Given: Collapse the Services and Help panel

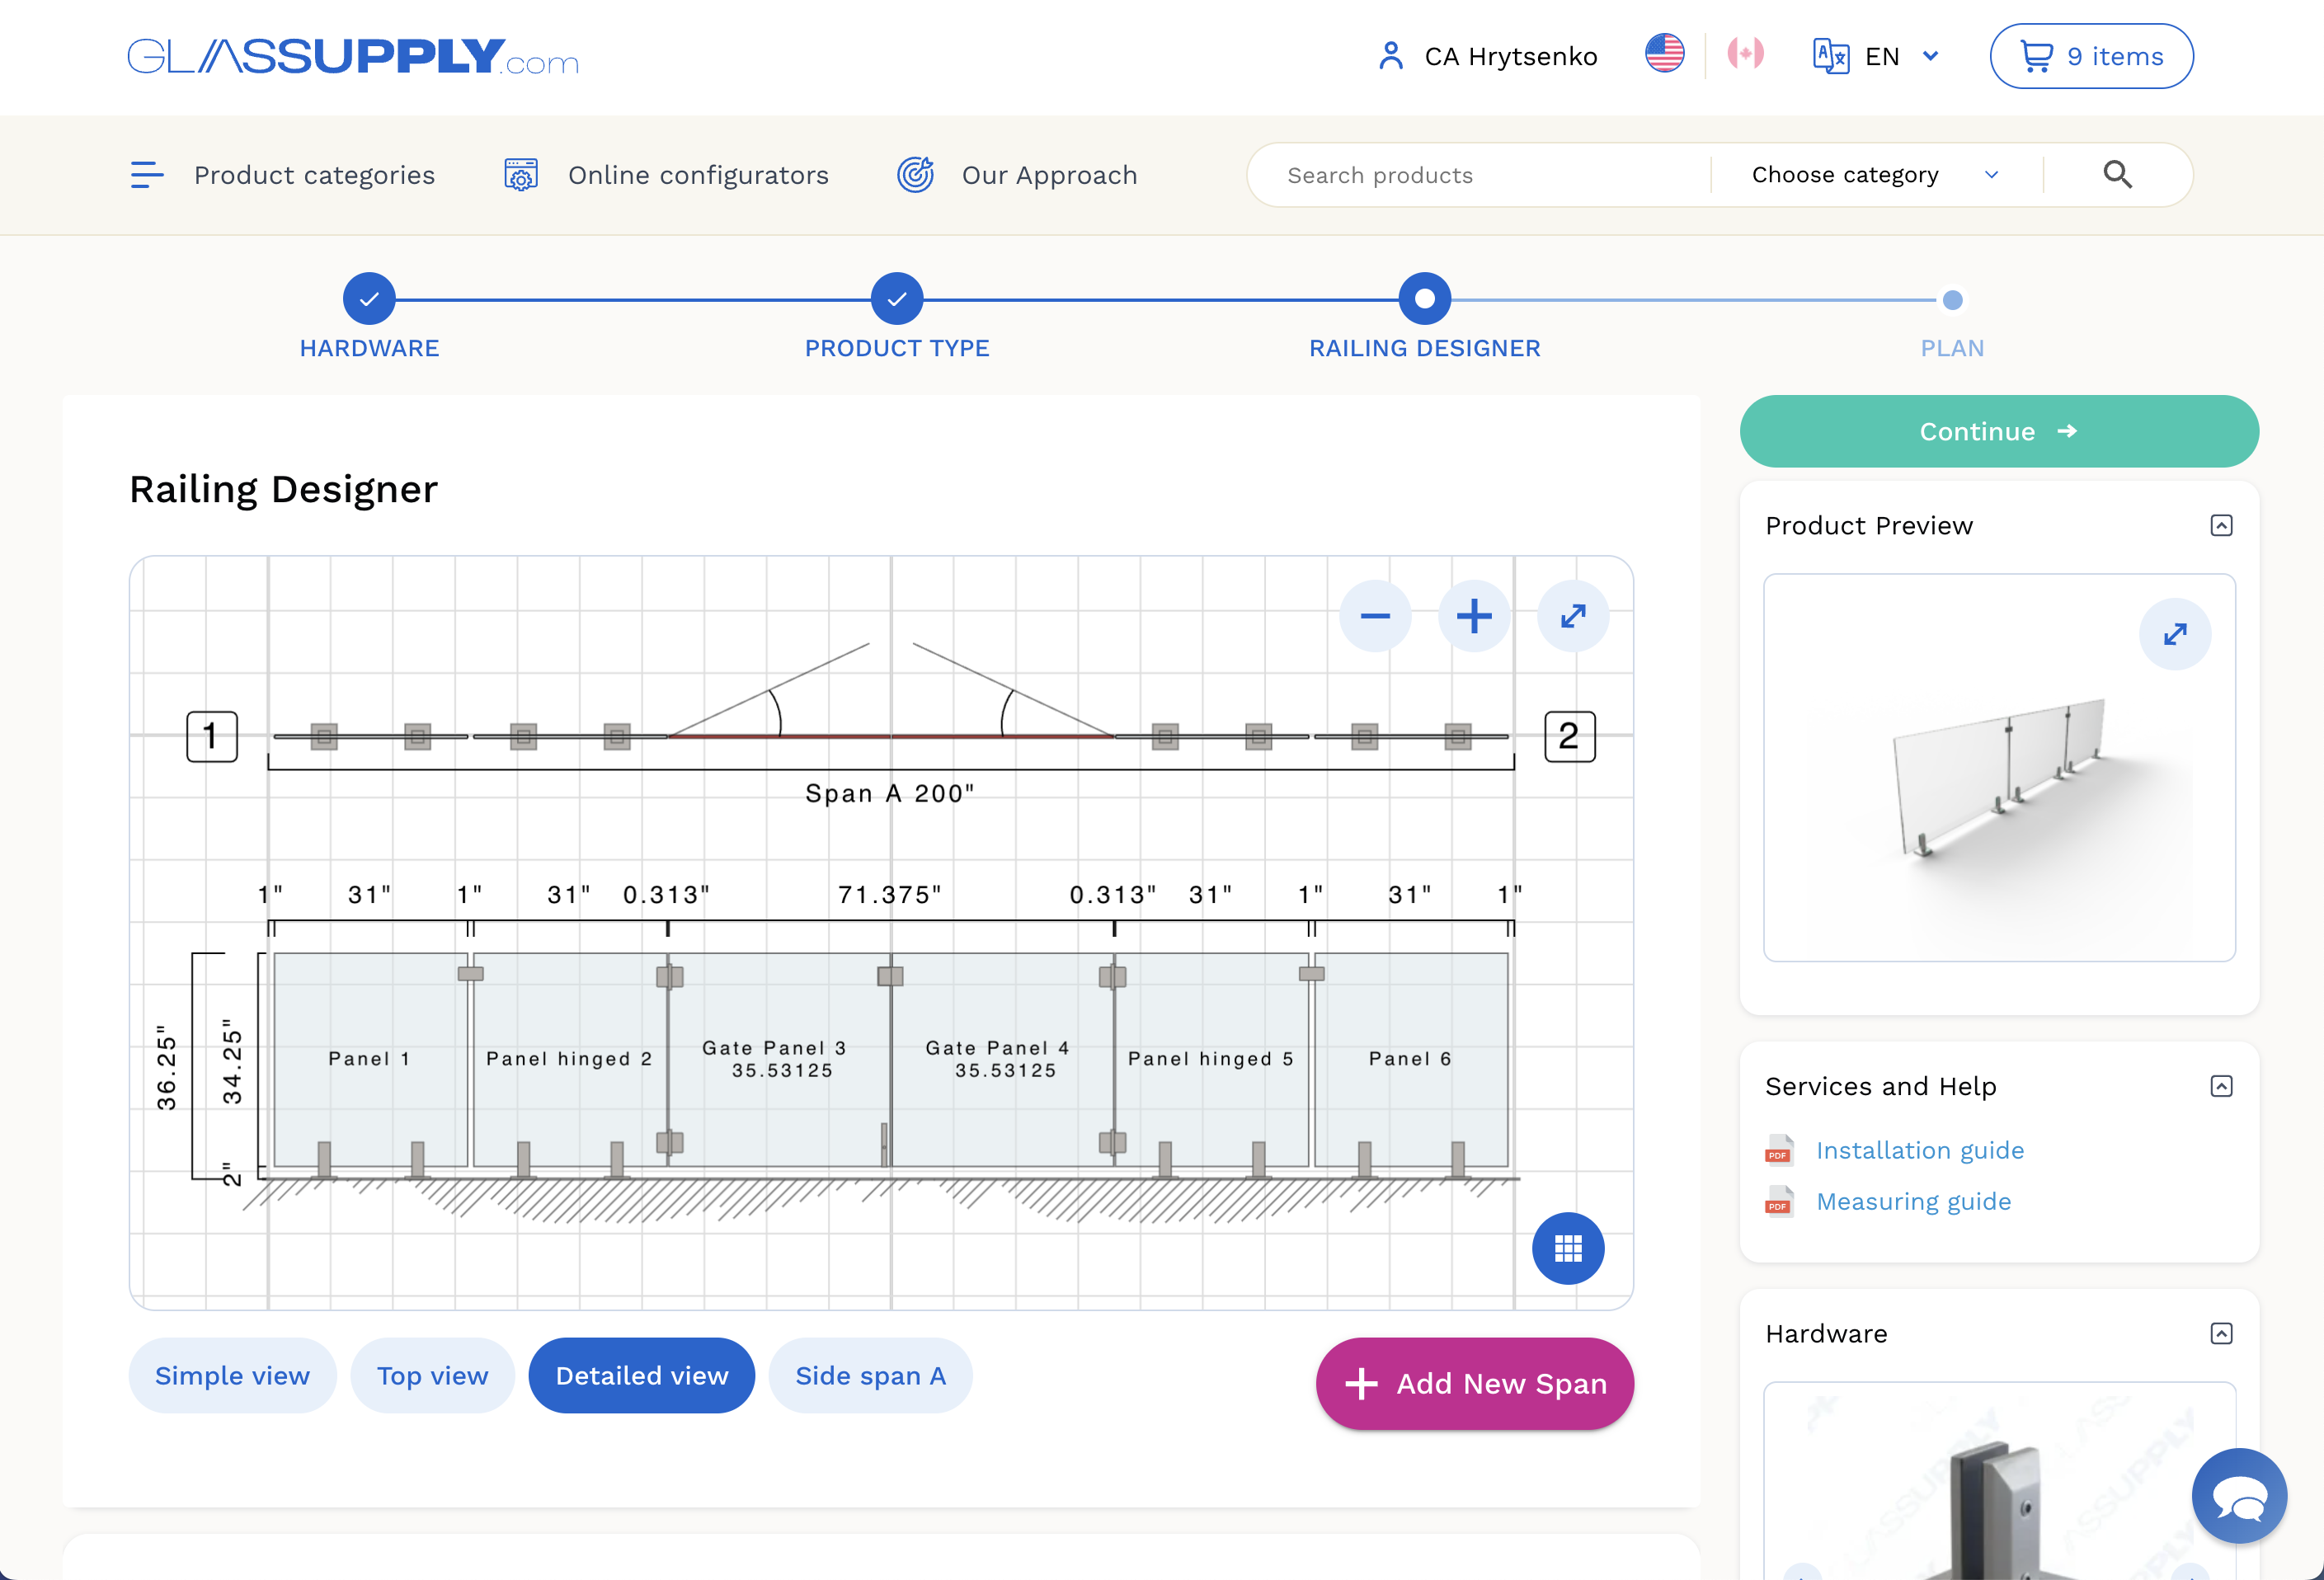Looking at the screenshot, I should [x=2221, y=1087].
